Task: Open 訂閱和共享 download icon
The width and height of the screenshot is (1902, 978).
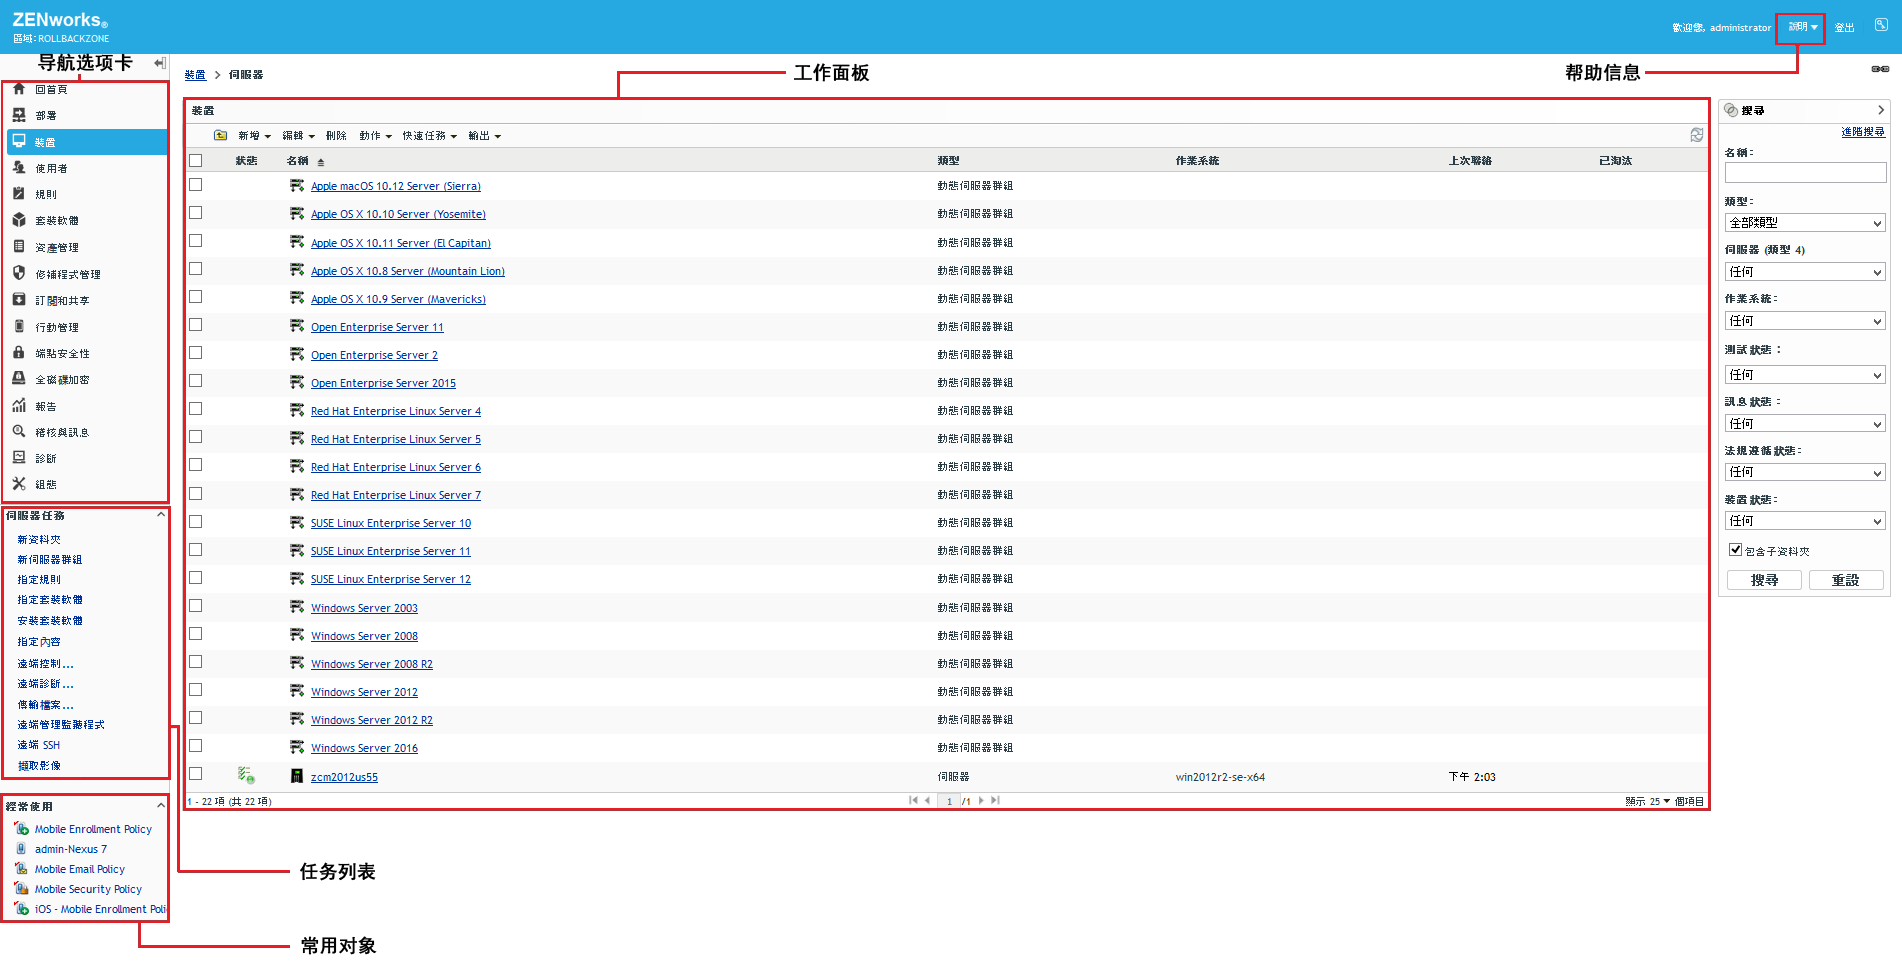Action: [x=19, y=300]
